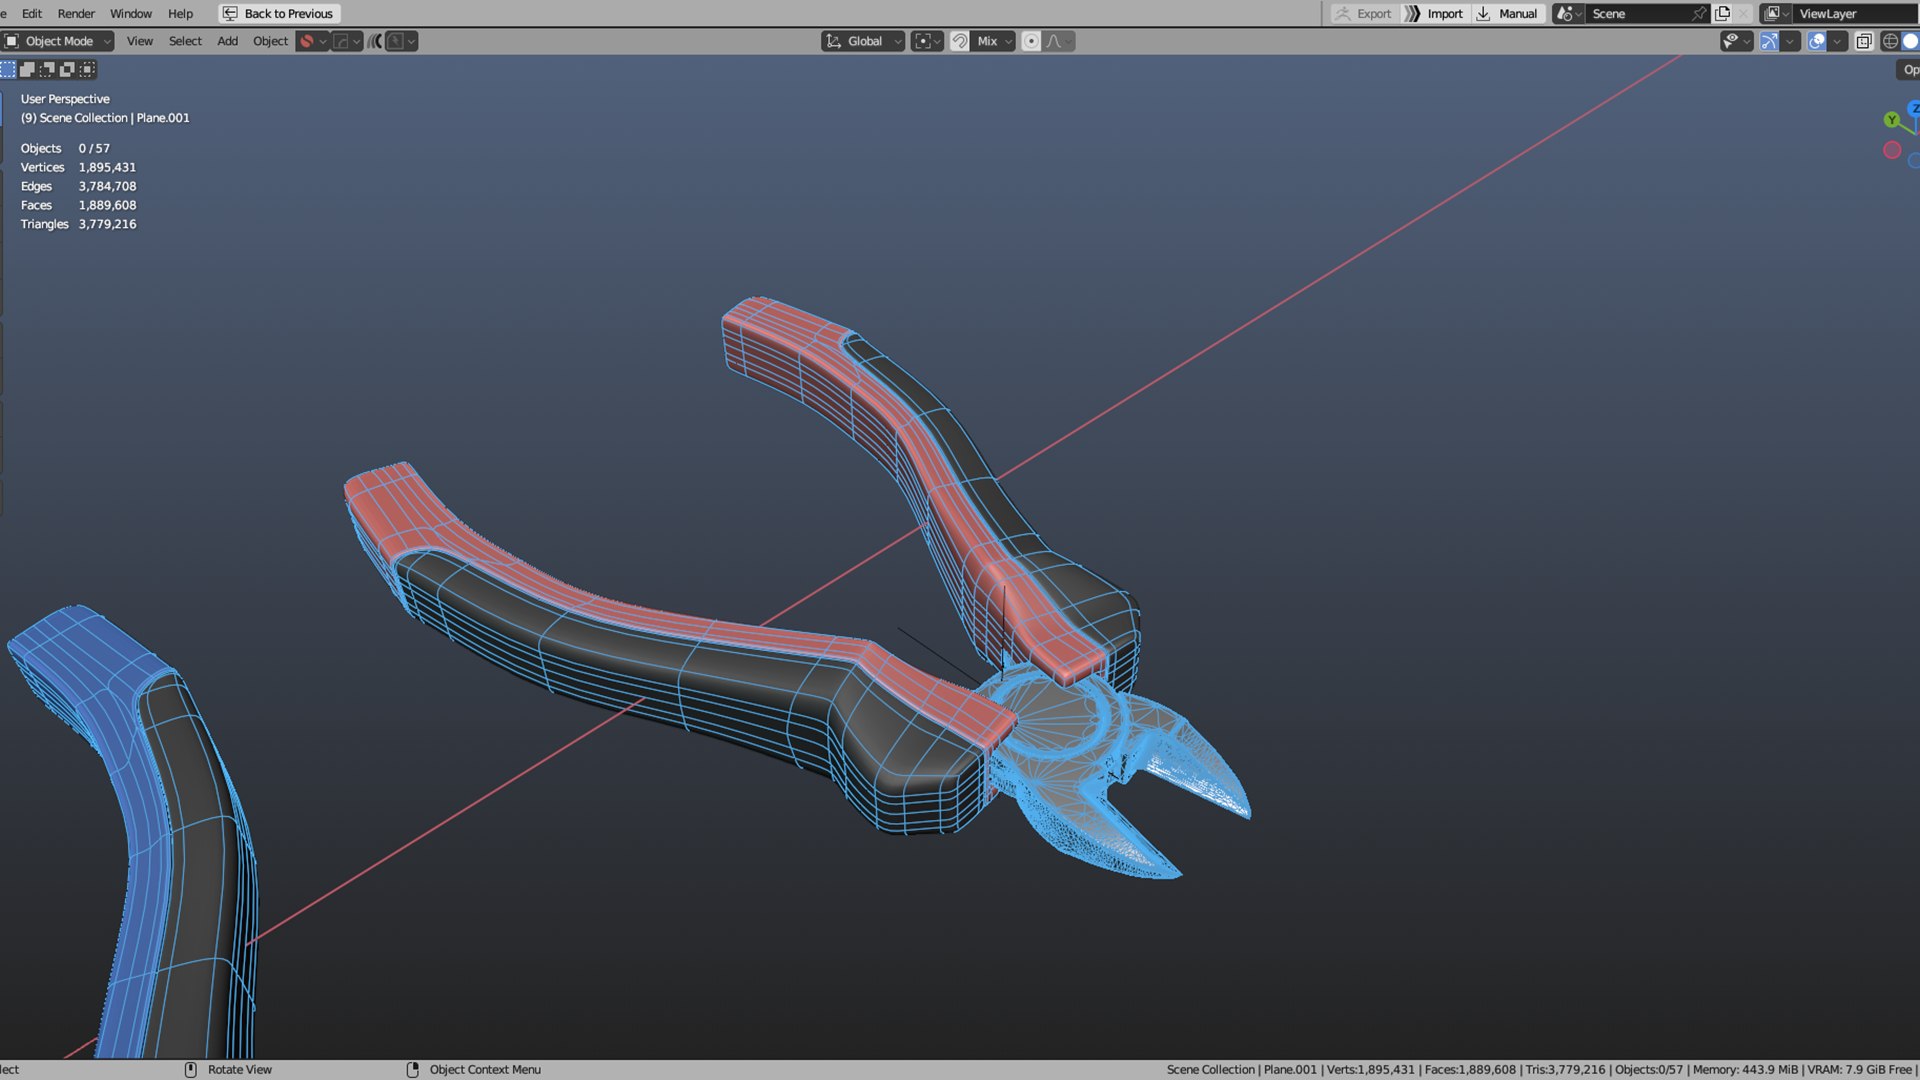Open the Window menu
The height and width of the screenshot is (1080, 1920).
coord(131,14)
